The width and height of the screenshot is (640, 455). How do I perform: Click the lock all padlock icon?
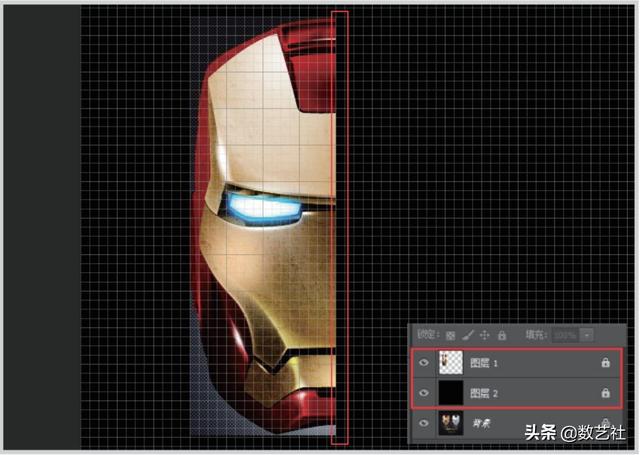tap(502, 335)
